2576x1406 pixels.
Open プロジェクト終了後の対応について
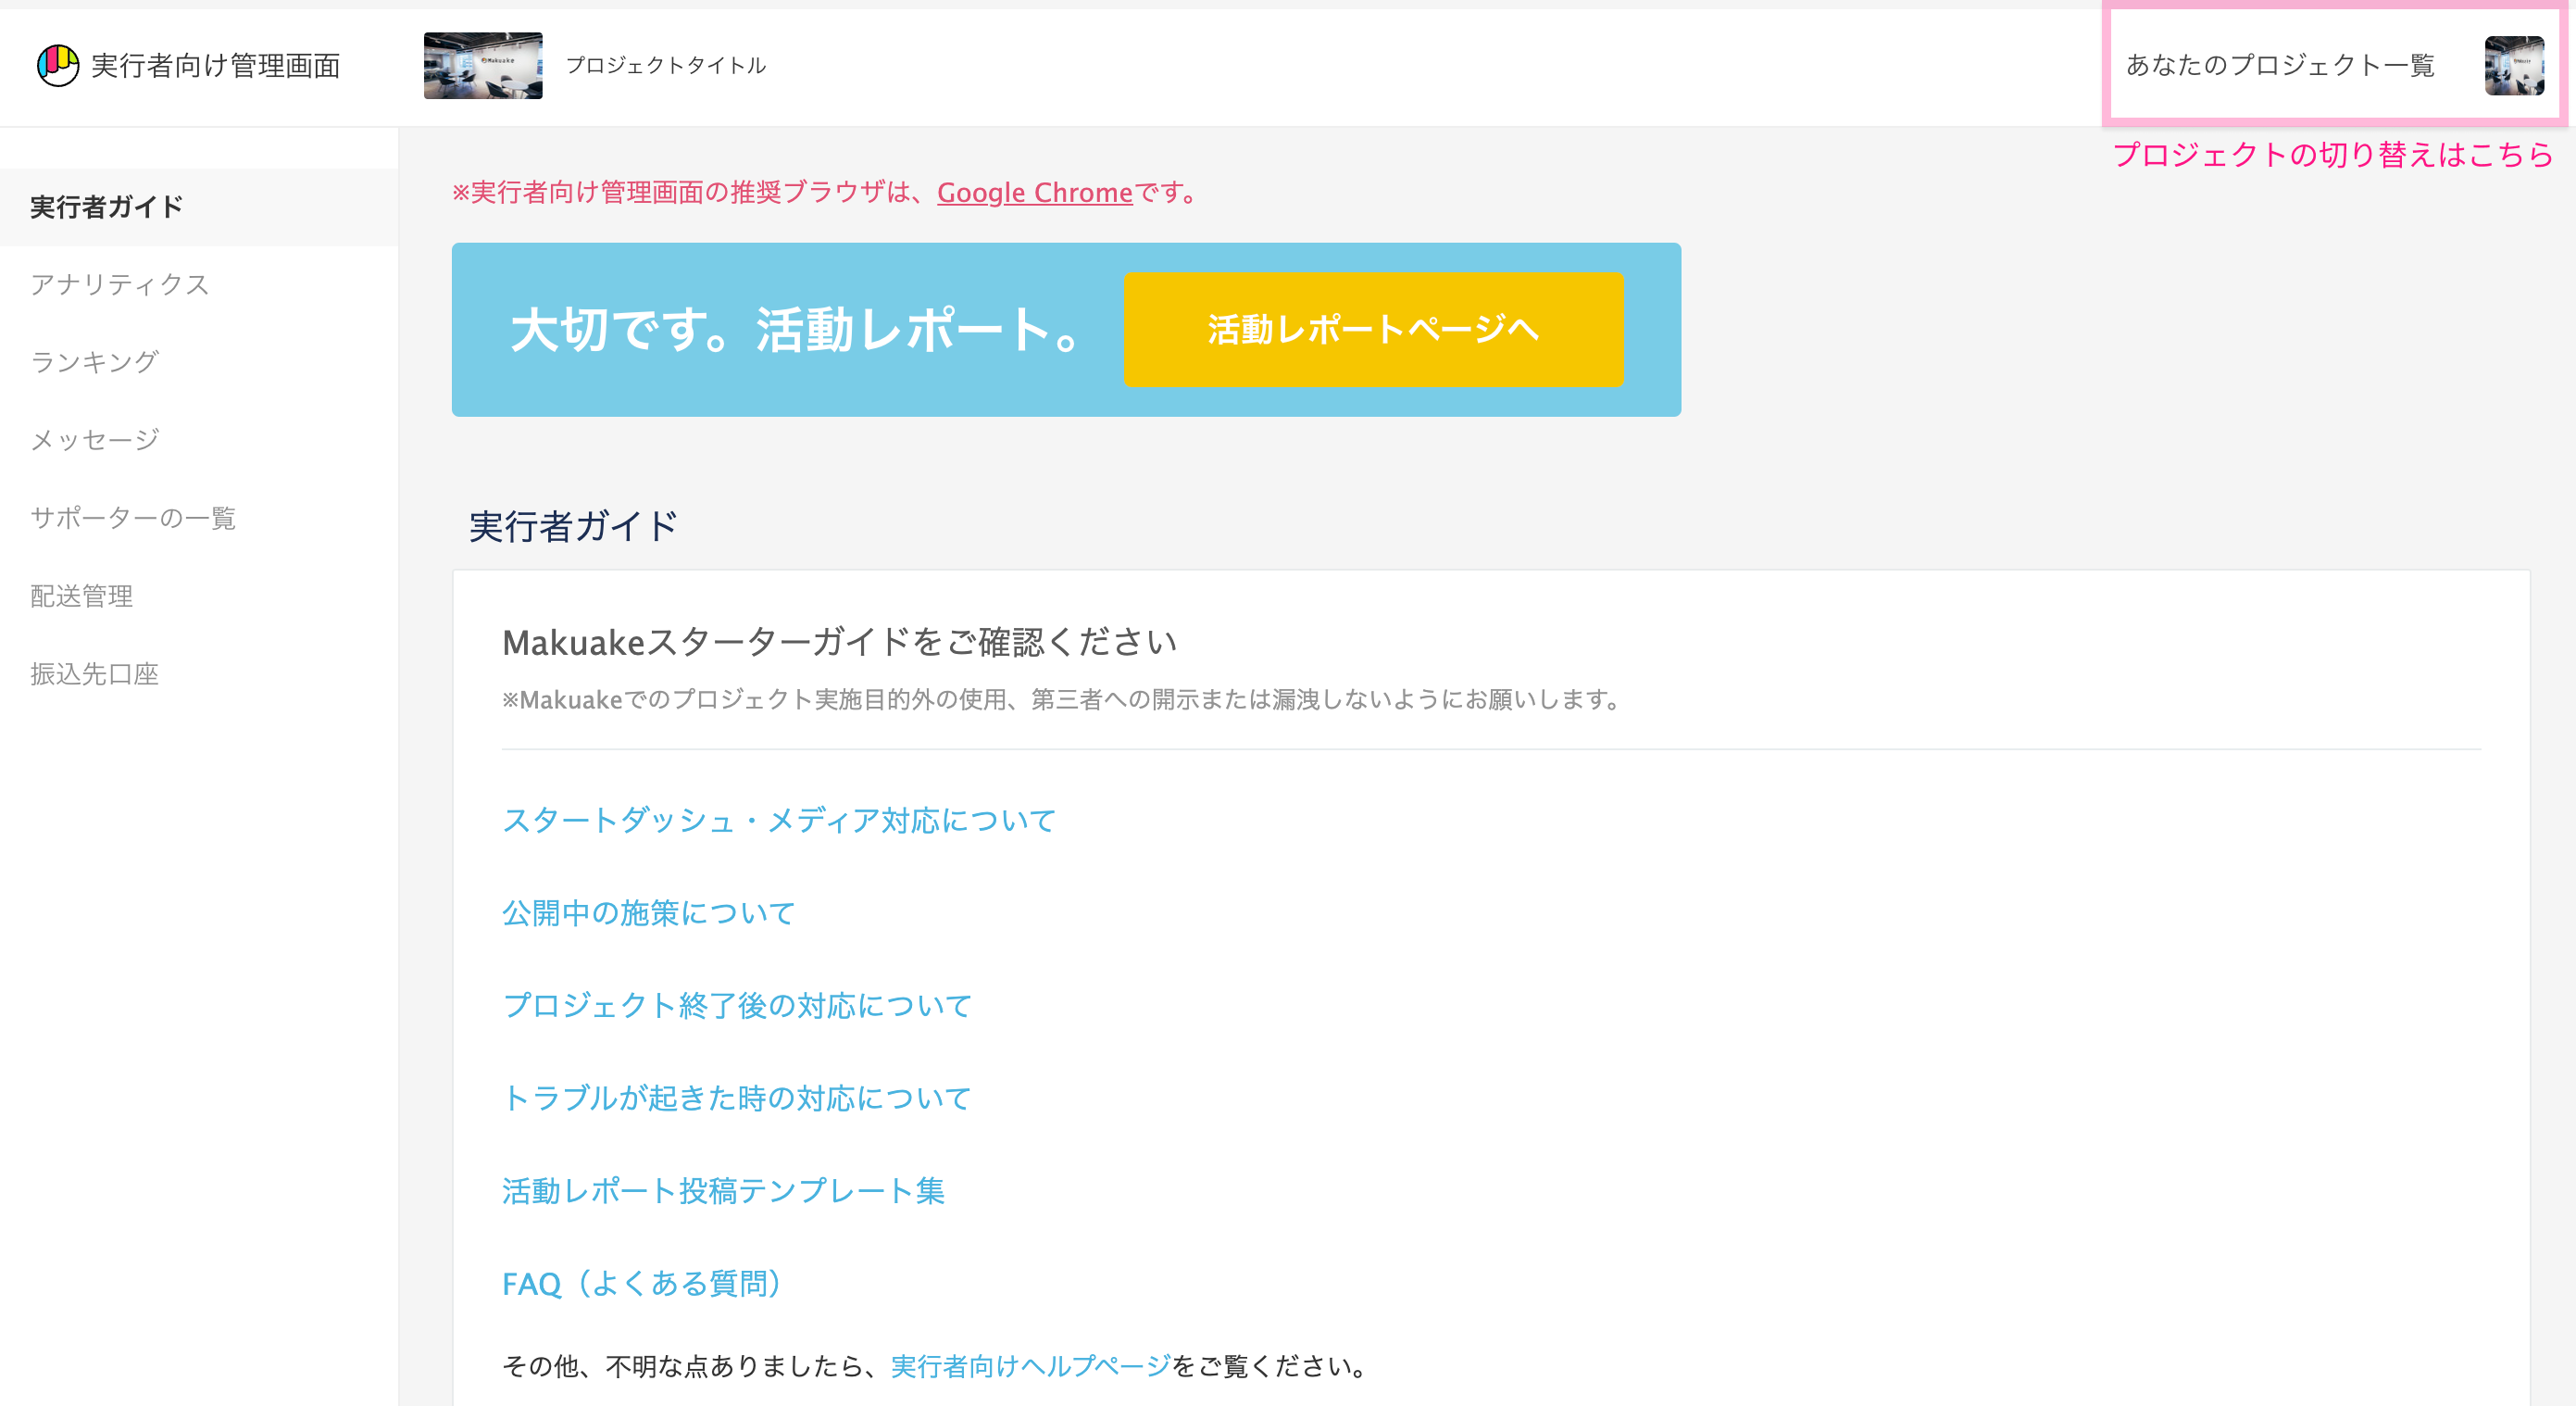[x=736, y=1006]
